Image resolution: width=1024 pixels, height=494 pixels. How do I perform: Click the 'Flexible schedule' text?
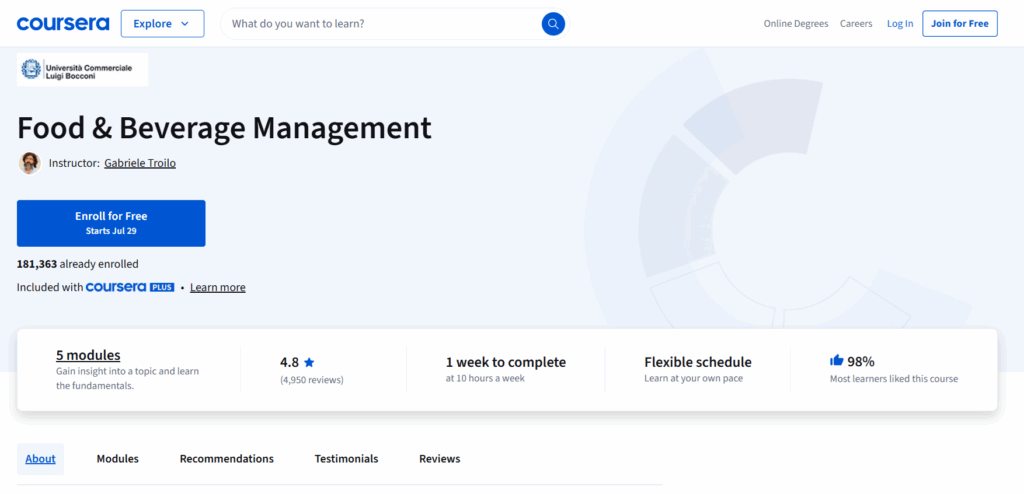(698, 362)
